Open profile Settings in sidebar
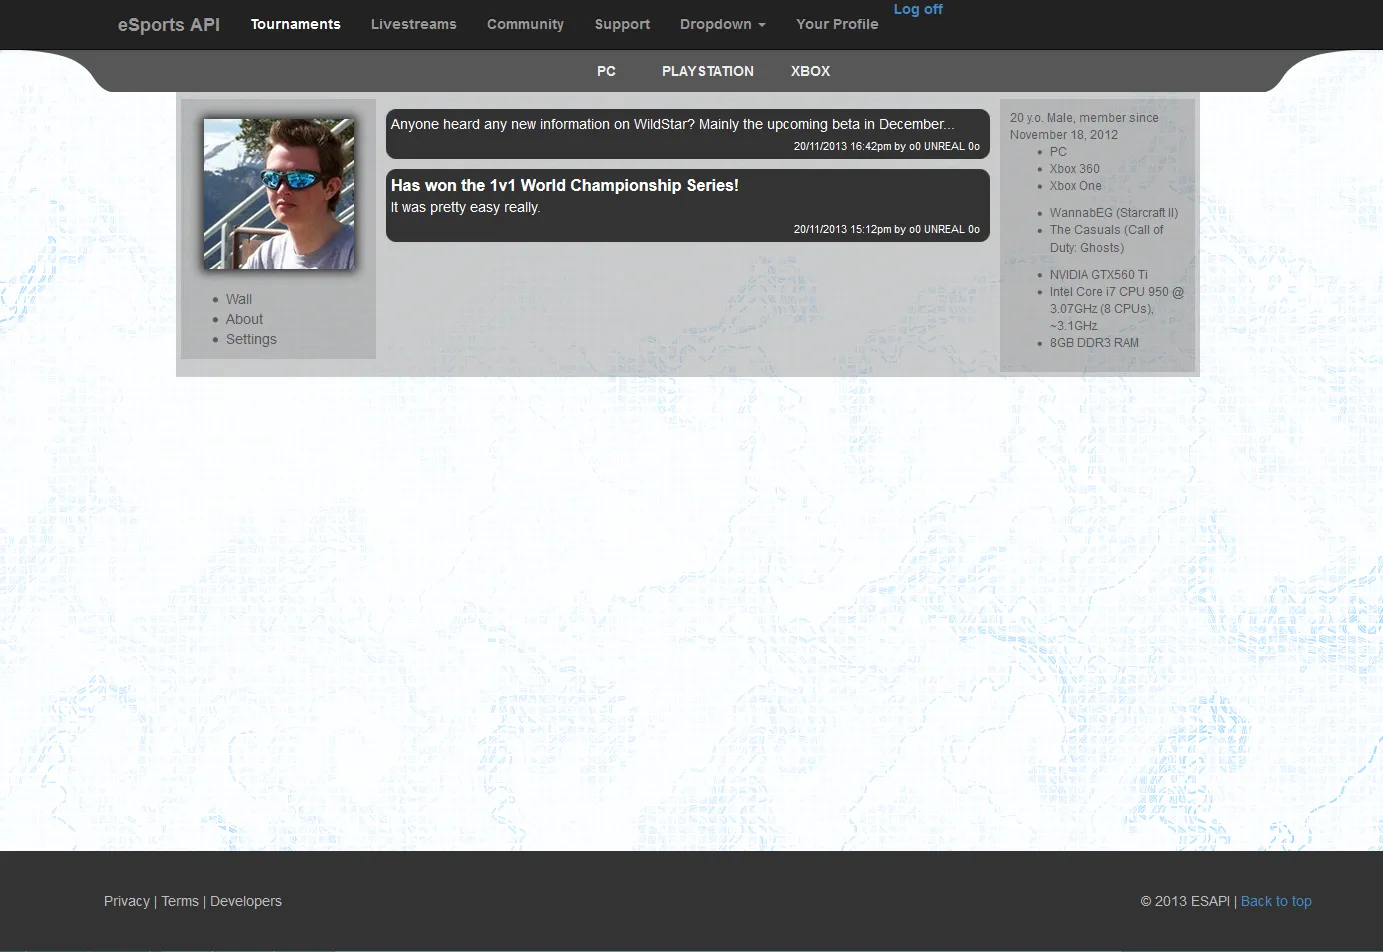The image size is (1383, 952). [251, 339]
